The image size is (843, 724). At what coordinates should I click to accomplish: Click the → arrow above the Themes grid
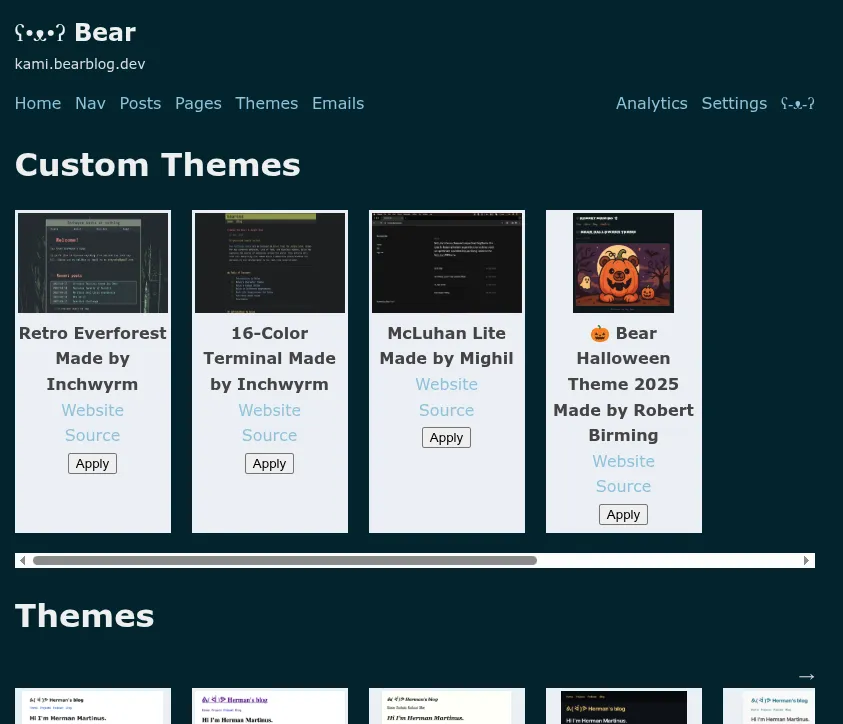806,677
